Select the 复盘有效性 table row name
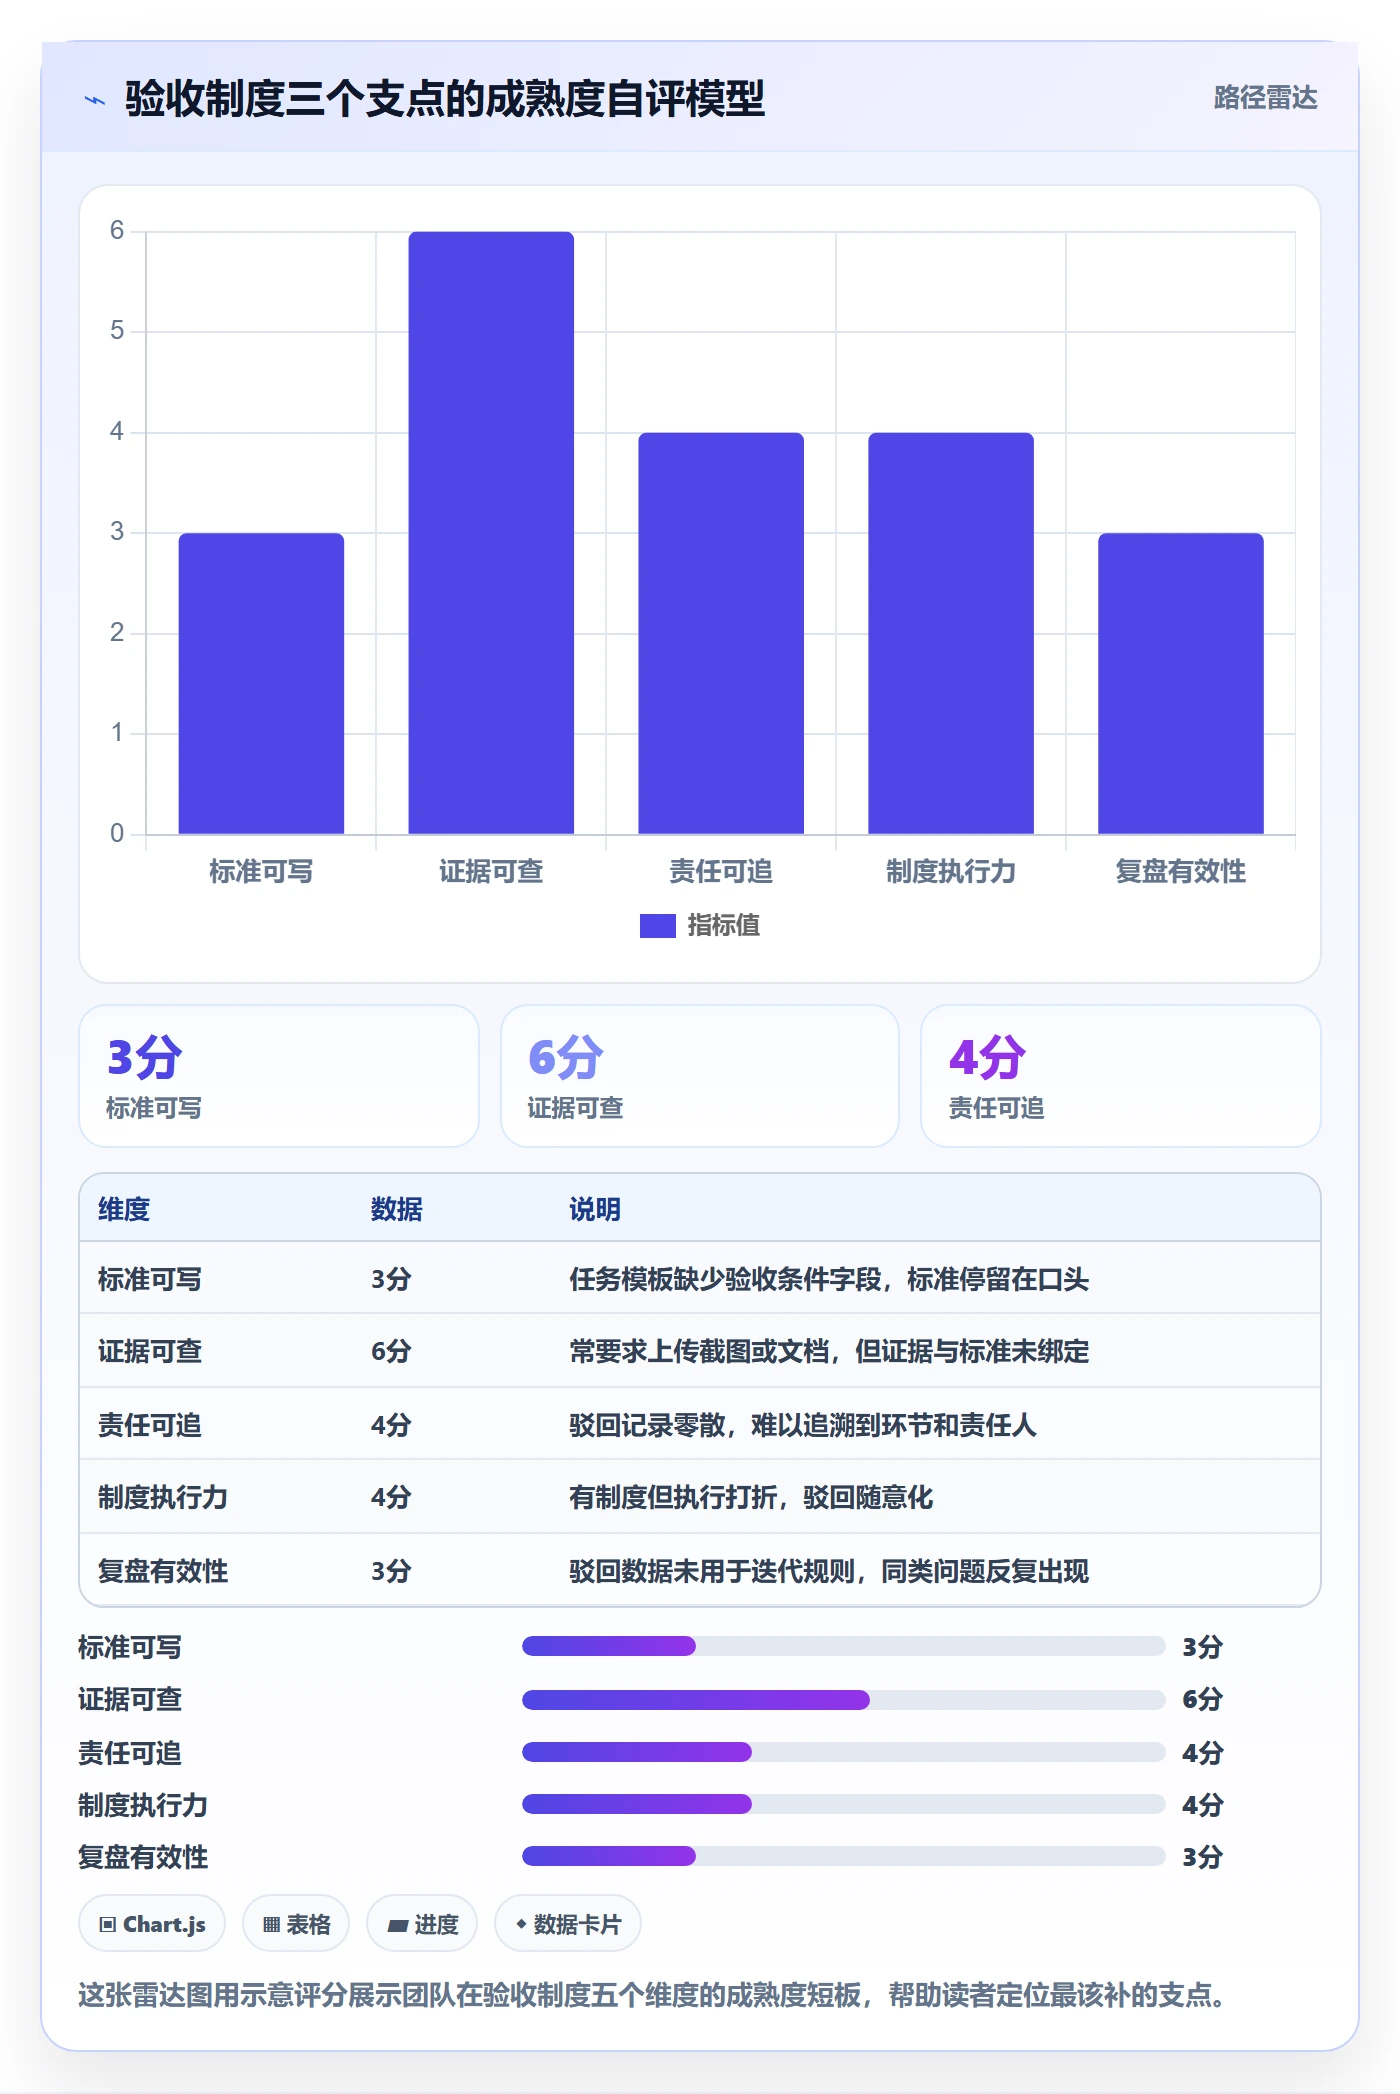 point(163,1571)
